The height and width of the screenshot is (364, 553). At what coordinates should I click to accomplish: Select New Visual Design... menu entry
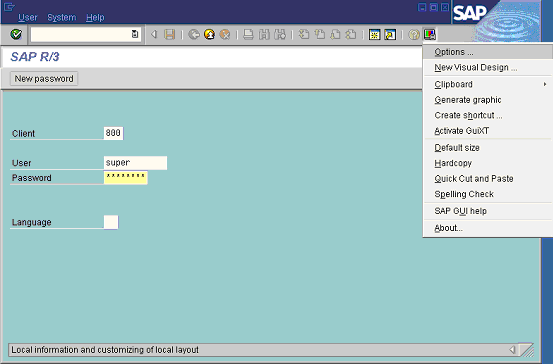[487, 67]
